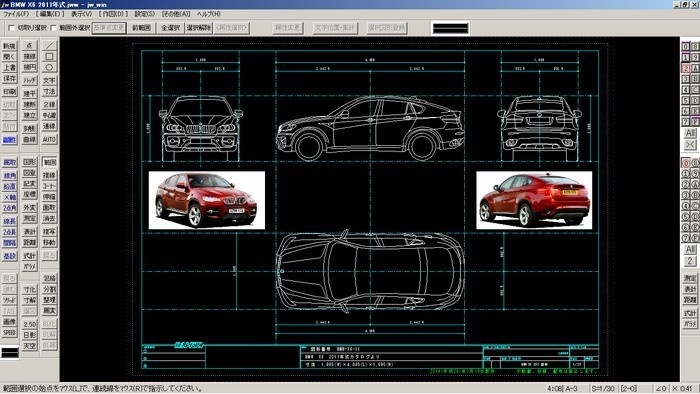This screenshot has width=700, height=394.
Task: Select the 連線 continuous line tool
Action: point(49,126)
